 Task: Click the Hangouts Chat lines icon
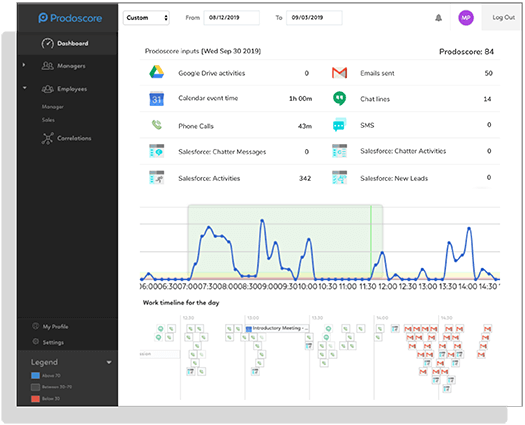tap(340, 98)
